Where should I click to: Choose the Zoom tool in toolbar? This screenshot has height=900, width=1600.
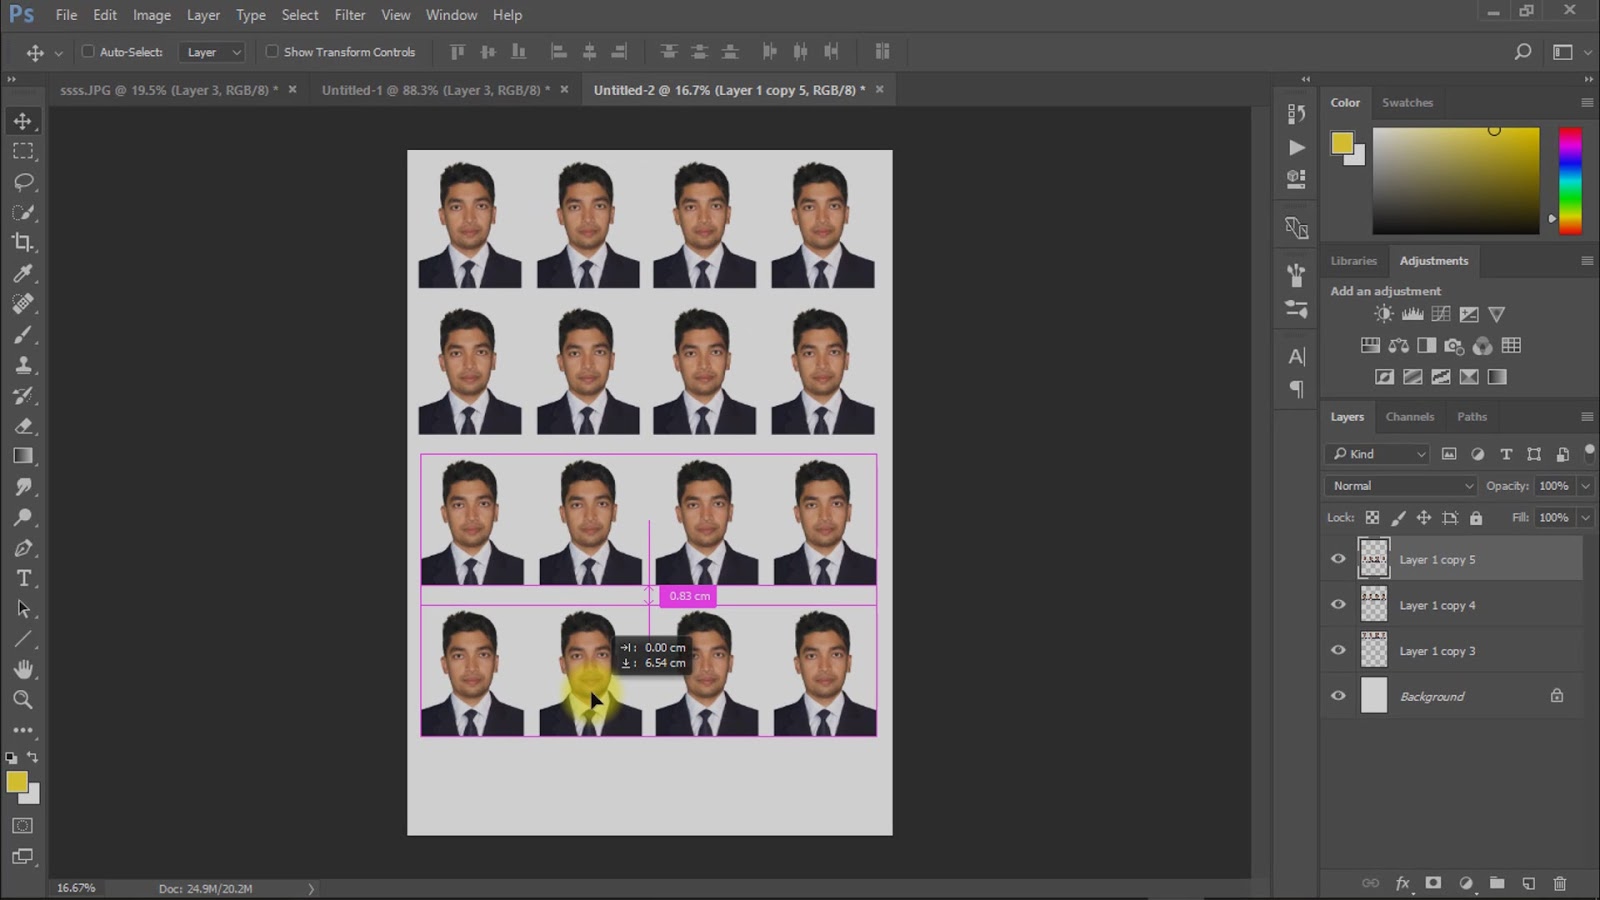[23, 700]
